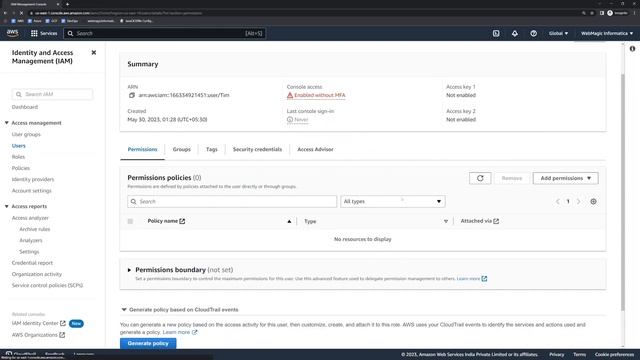Screen dimensions: 640x360
Task: Open Roles in sidebar
Action: [18, 157]
